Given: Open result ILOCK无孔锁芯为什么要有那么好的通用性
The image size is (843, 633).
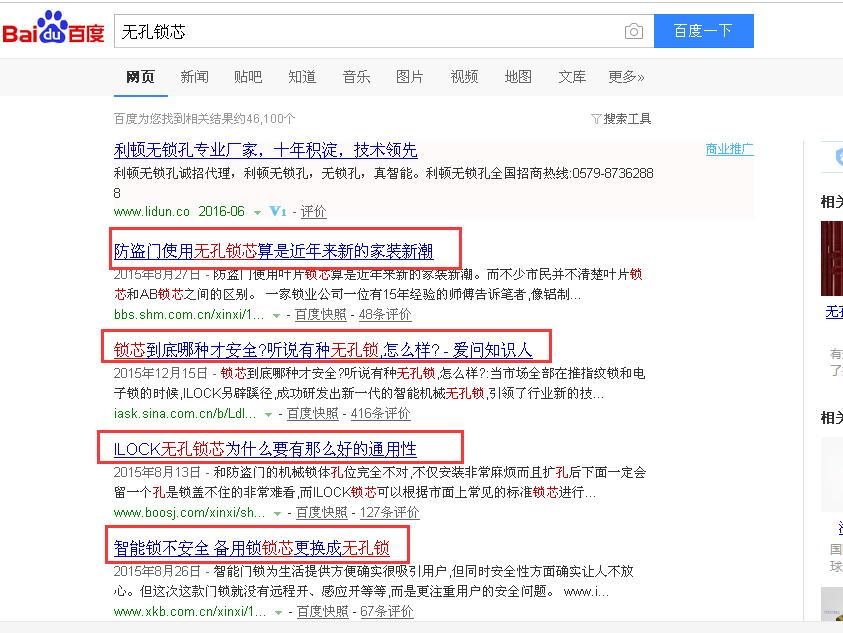Looking at the screenshot, I should 265,449.
